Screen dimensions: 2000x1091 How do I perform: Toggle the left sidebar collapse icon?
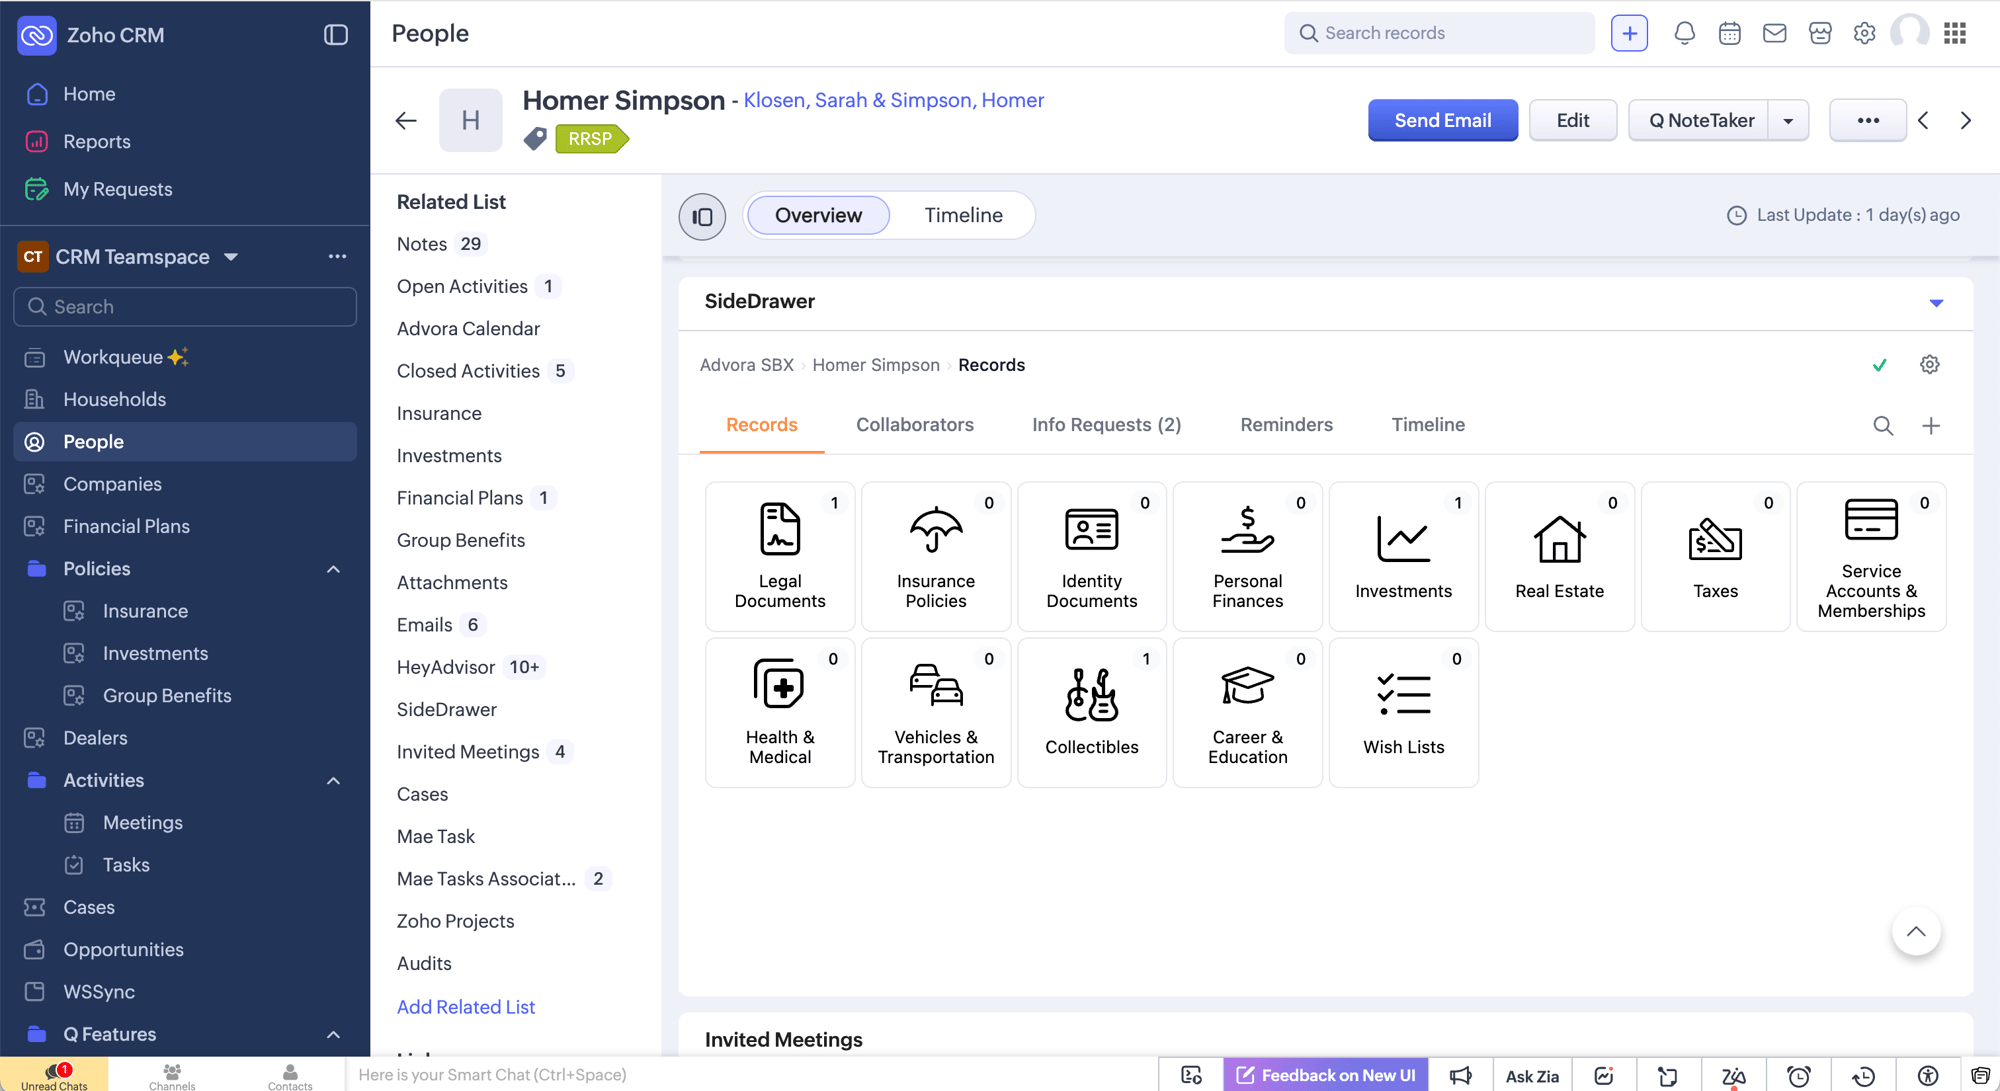pos(336,35)
